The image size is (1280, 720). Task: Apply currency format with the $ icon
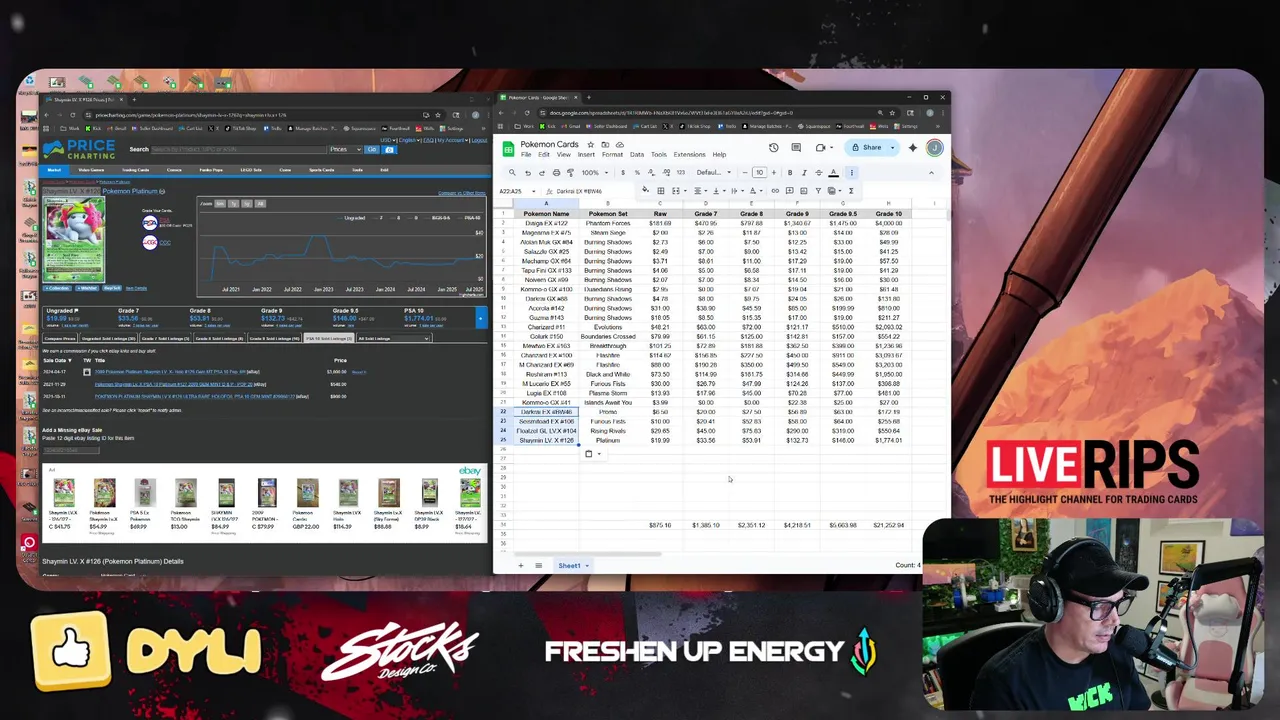pos(623,173)
